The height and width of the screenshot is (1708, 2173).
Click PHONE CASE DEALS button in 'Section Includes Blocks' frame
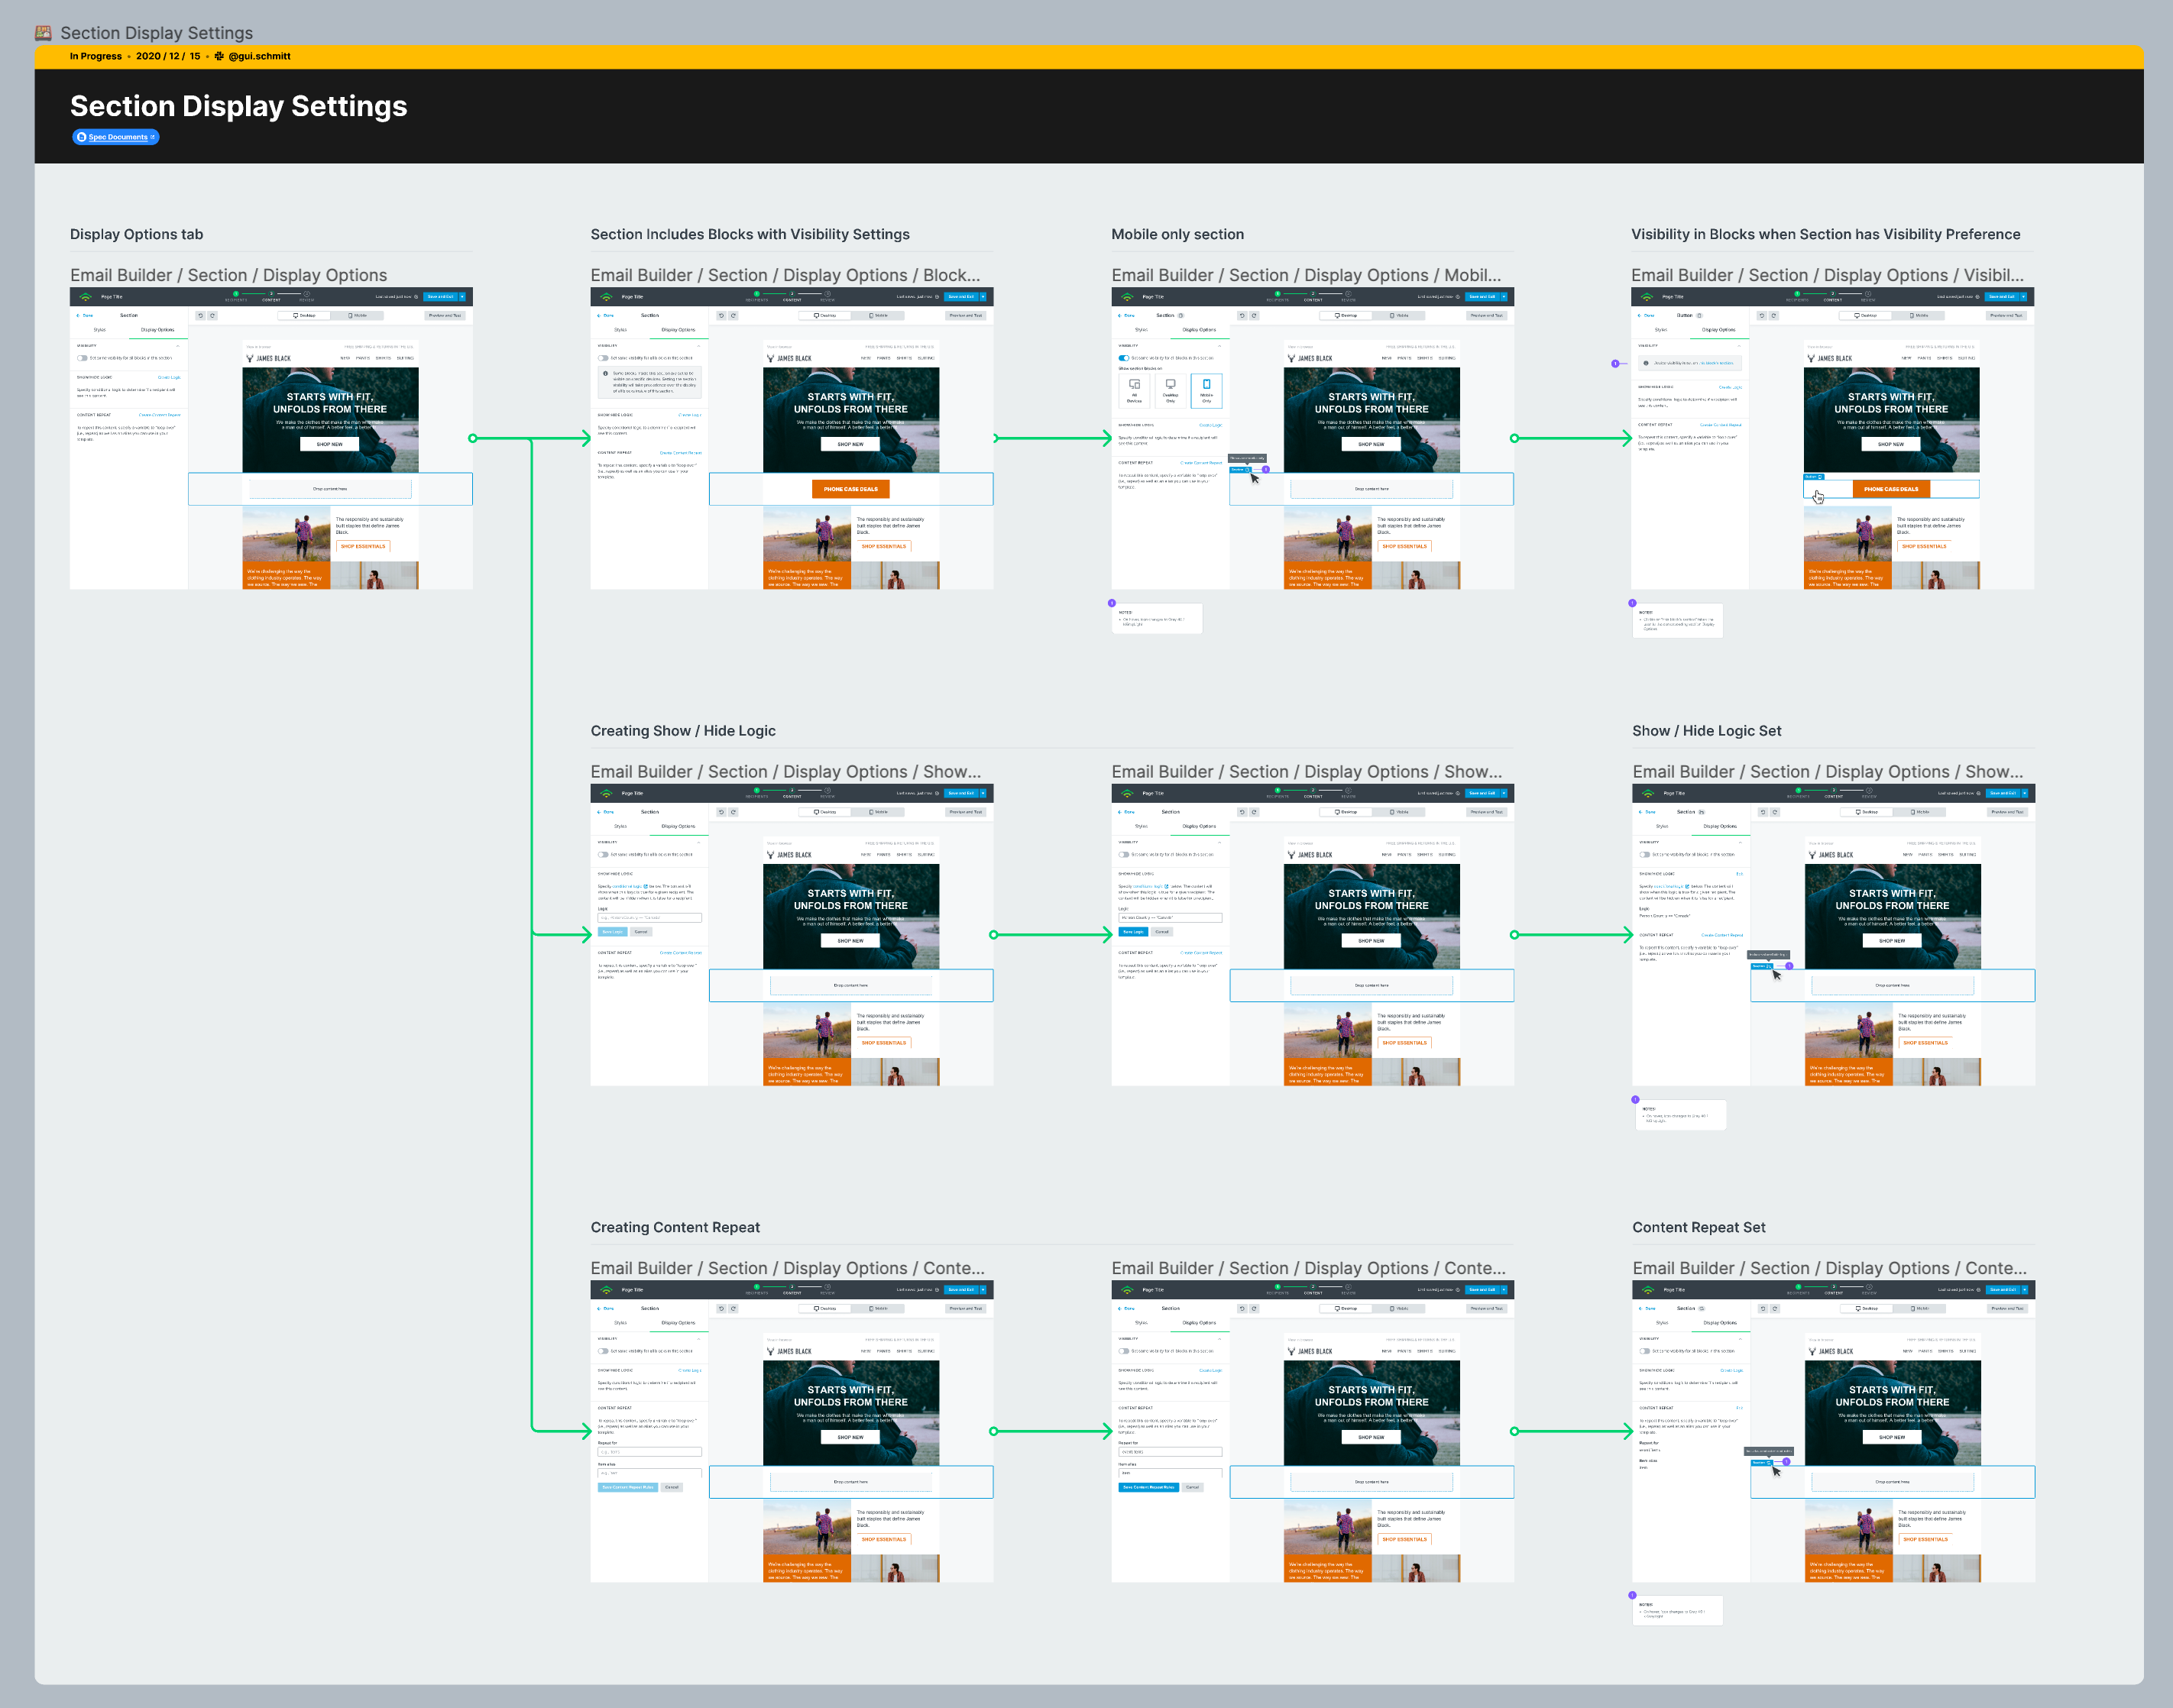(x=851, y=489)
